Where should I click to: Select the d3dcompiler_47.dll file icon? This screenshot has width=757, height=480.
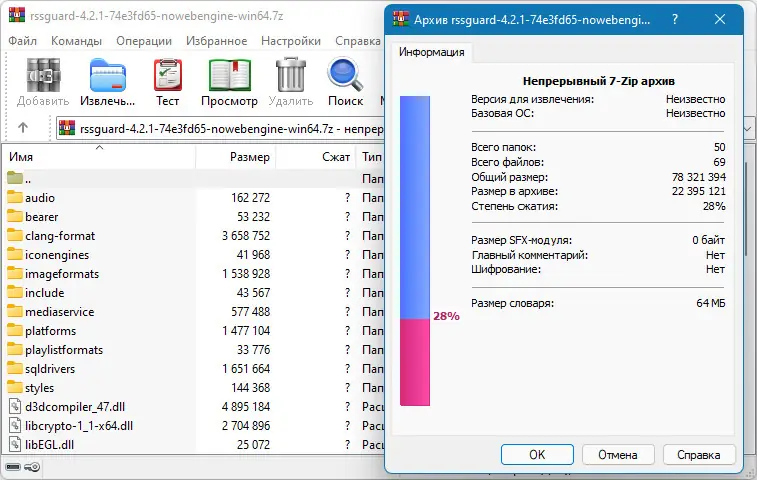coord(15,406)
